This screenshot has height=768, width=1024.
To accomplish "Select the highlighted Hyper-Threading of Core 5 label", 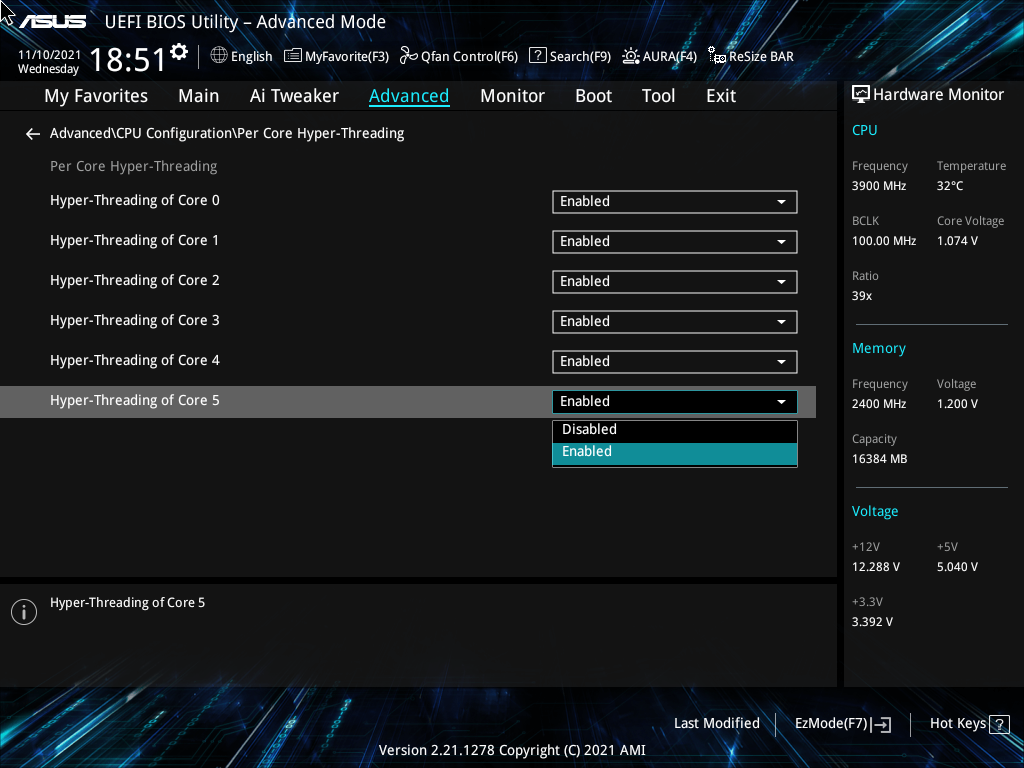I will [x=135, y=400].
